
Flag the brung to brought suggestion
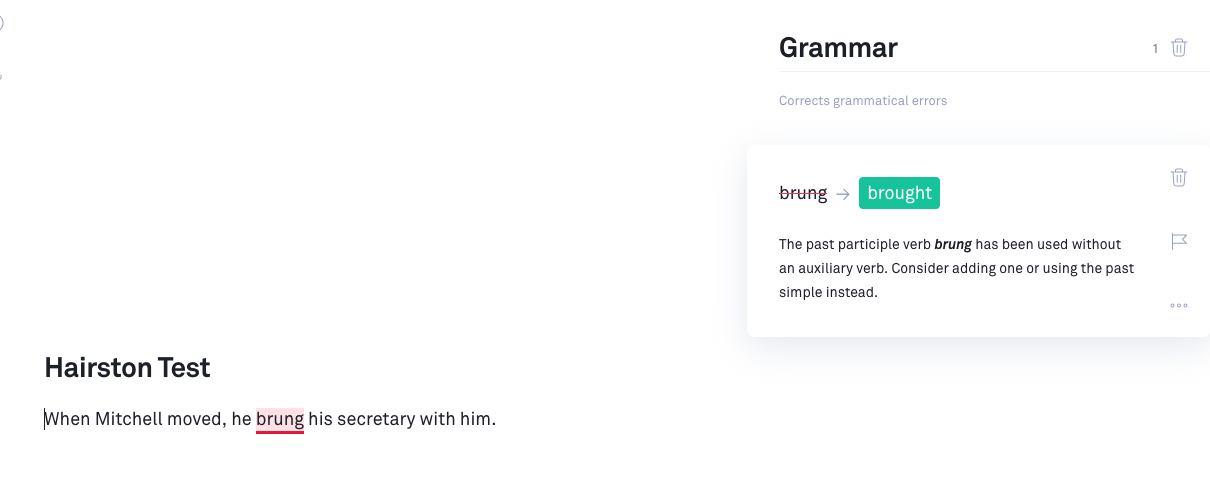click(x=1179, y=241)
